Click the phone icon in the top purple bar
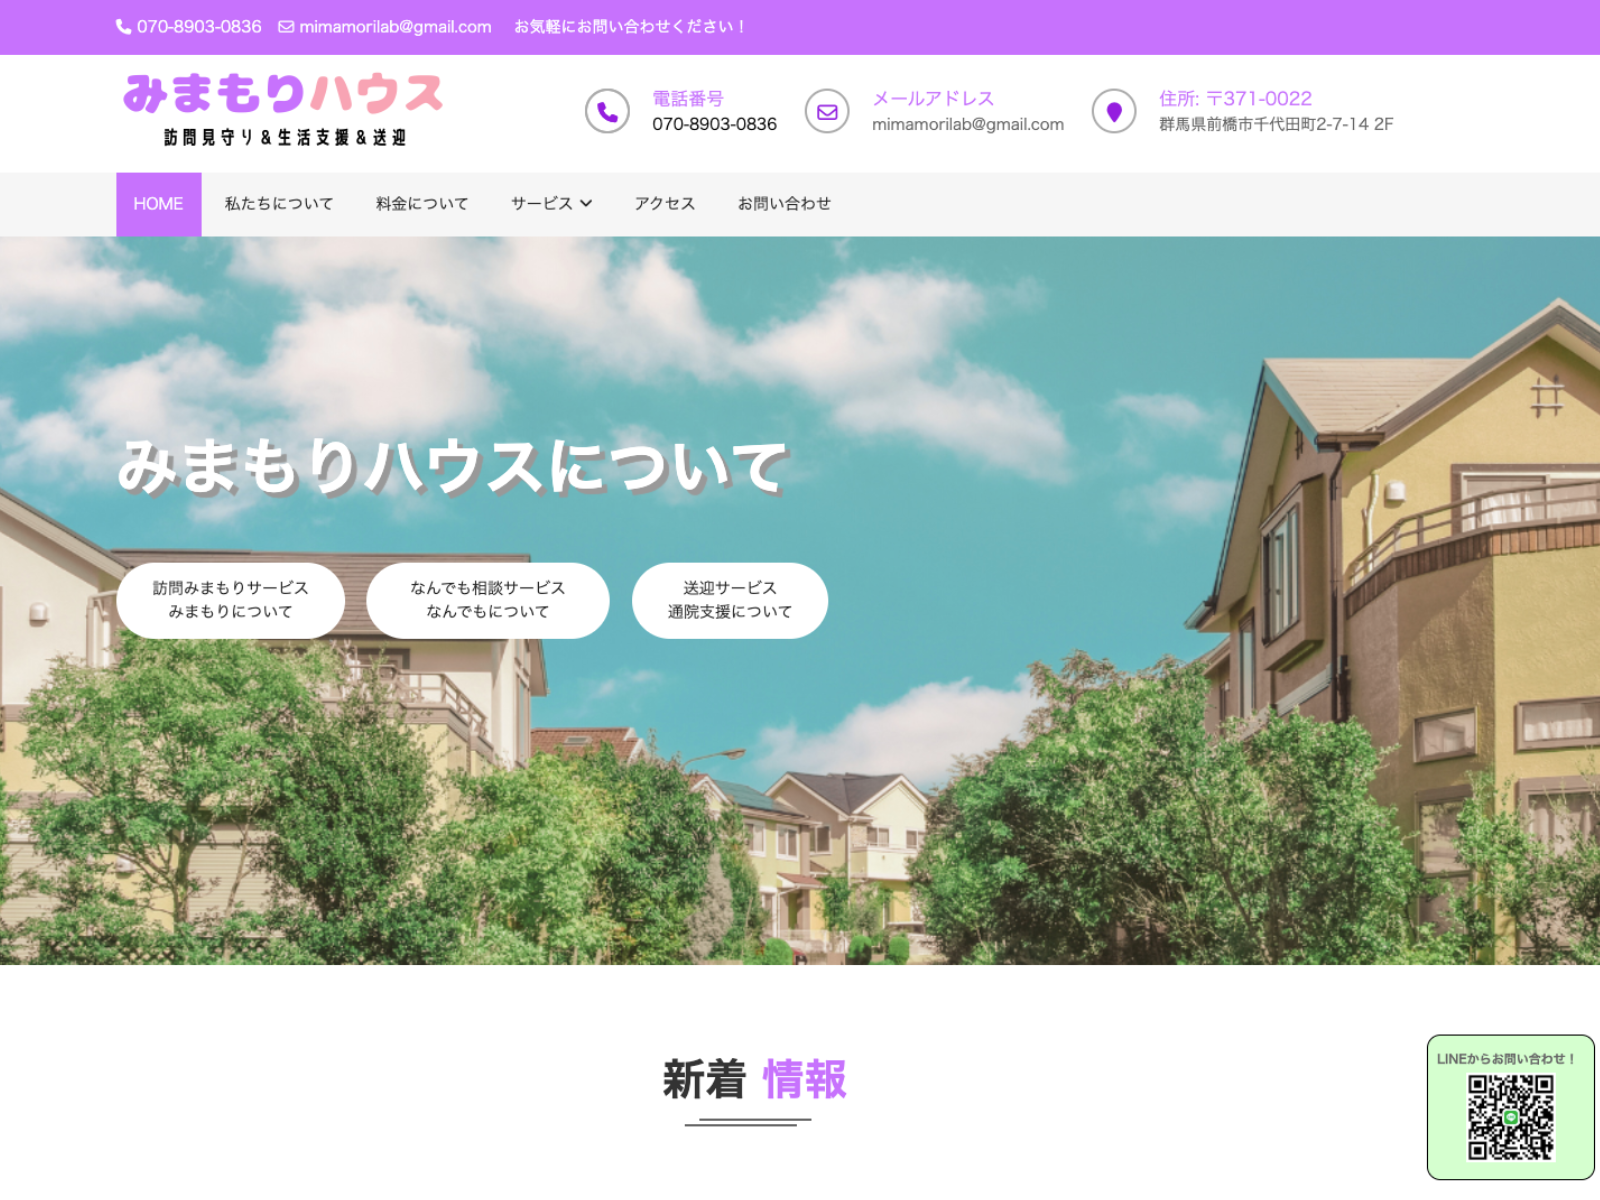Screen dimensions: 1600x1200 point(123,27)
